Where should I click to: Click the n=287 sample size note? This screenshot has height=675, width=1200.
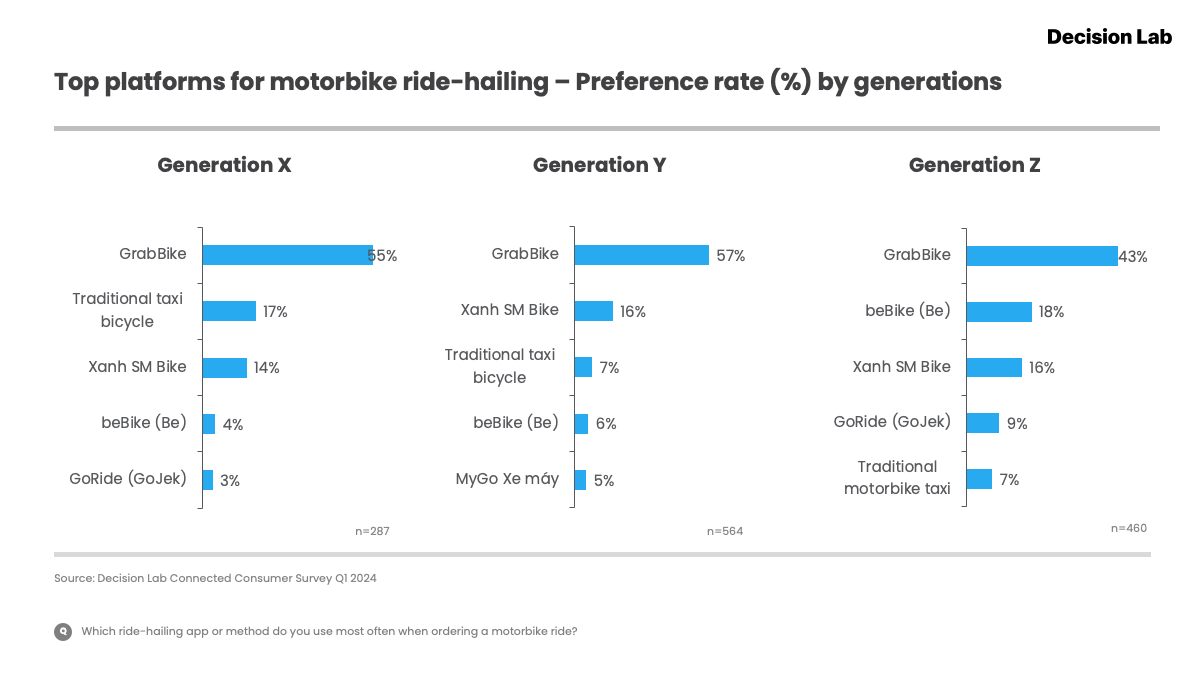pyautogui.click(x=372, y=531)
